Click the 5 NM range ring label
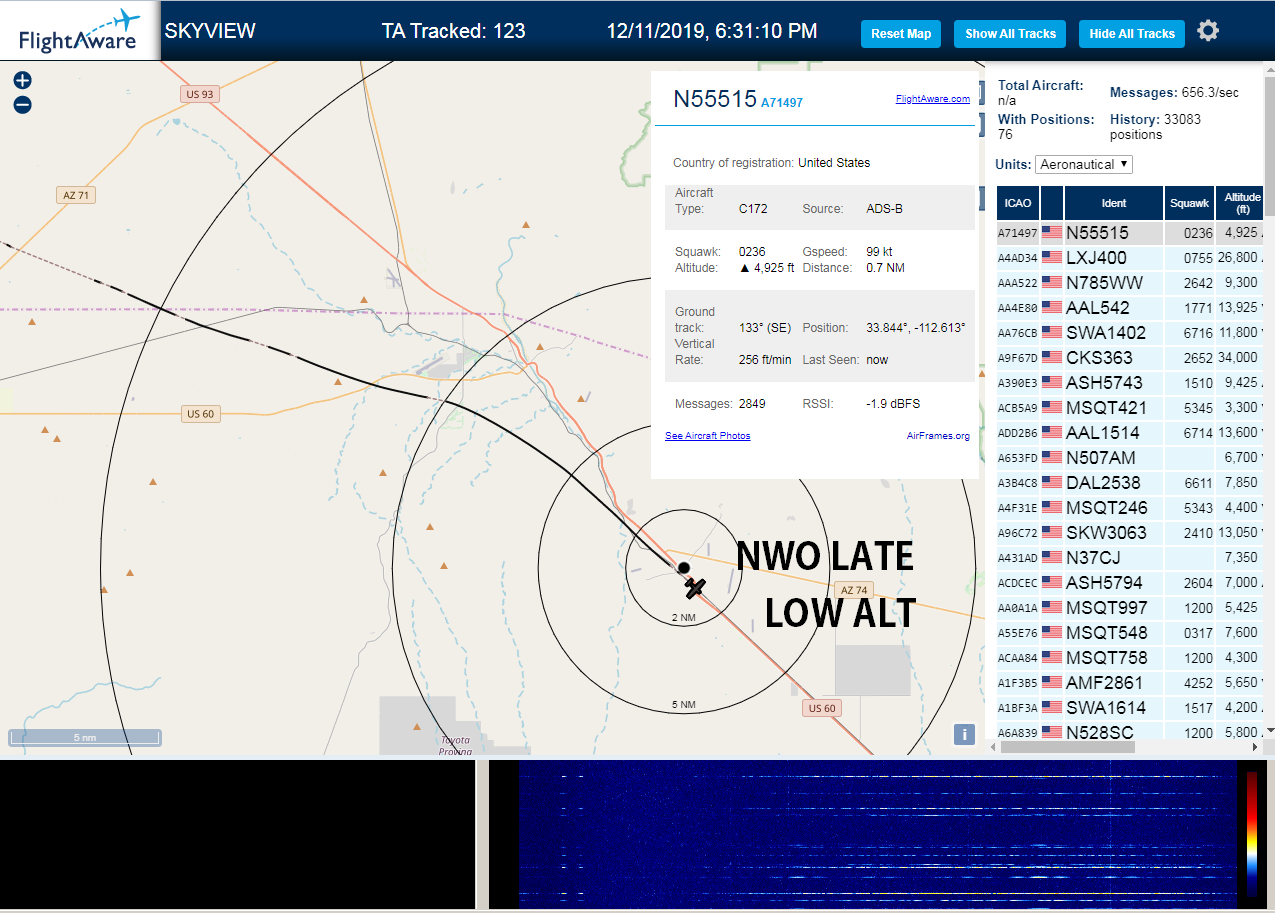This screenshot has height=913, width=1275. 683,704
